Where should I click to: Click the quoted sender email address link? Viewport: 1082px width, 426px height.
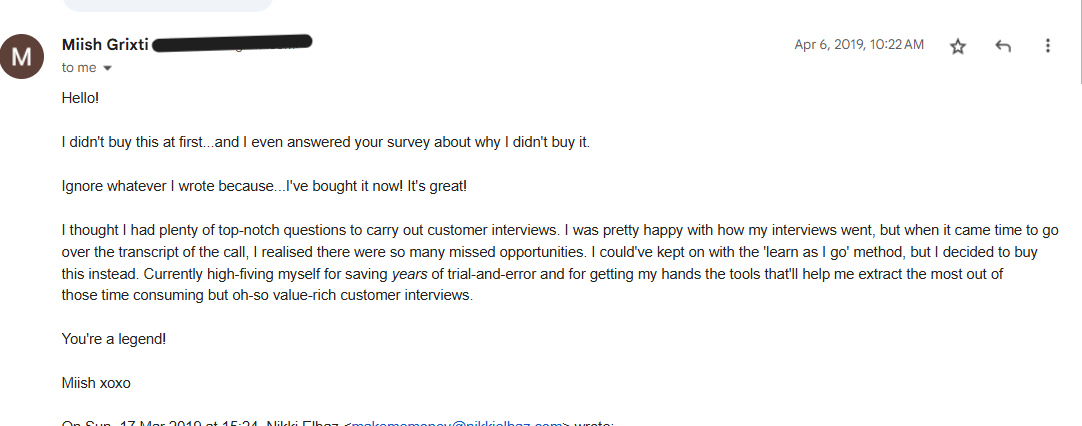point(460,422)
